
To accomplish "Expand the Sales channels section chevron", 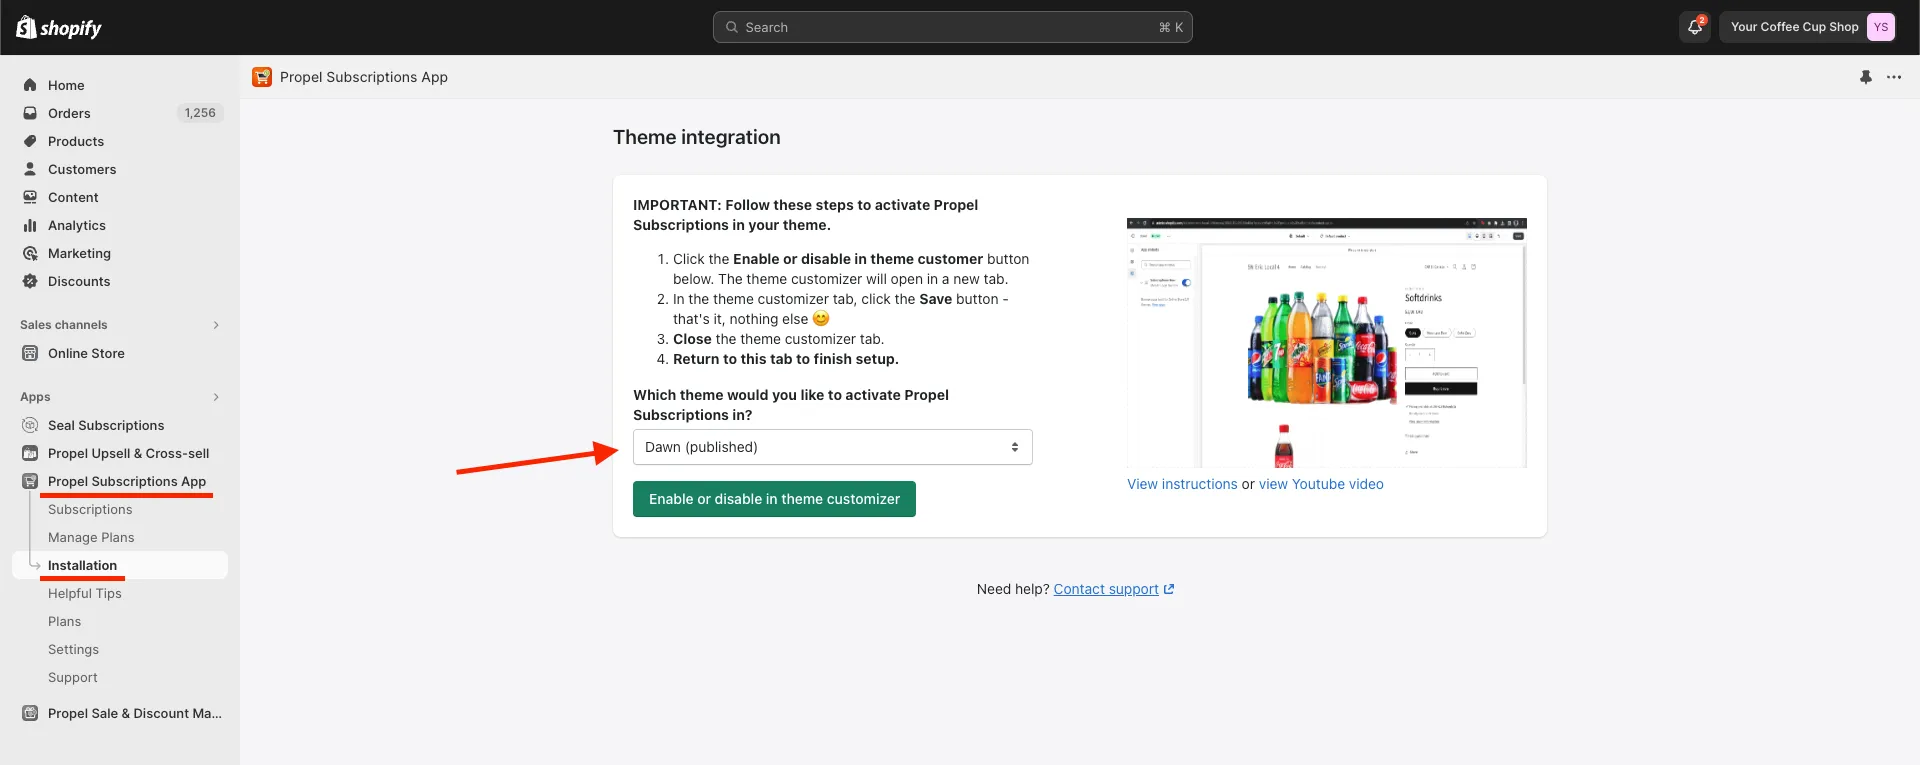I will click(216, 325).
